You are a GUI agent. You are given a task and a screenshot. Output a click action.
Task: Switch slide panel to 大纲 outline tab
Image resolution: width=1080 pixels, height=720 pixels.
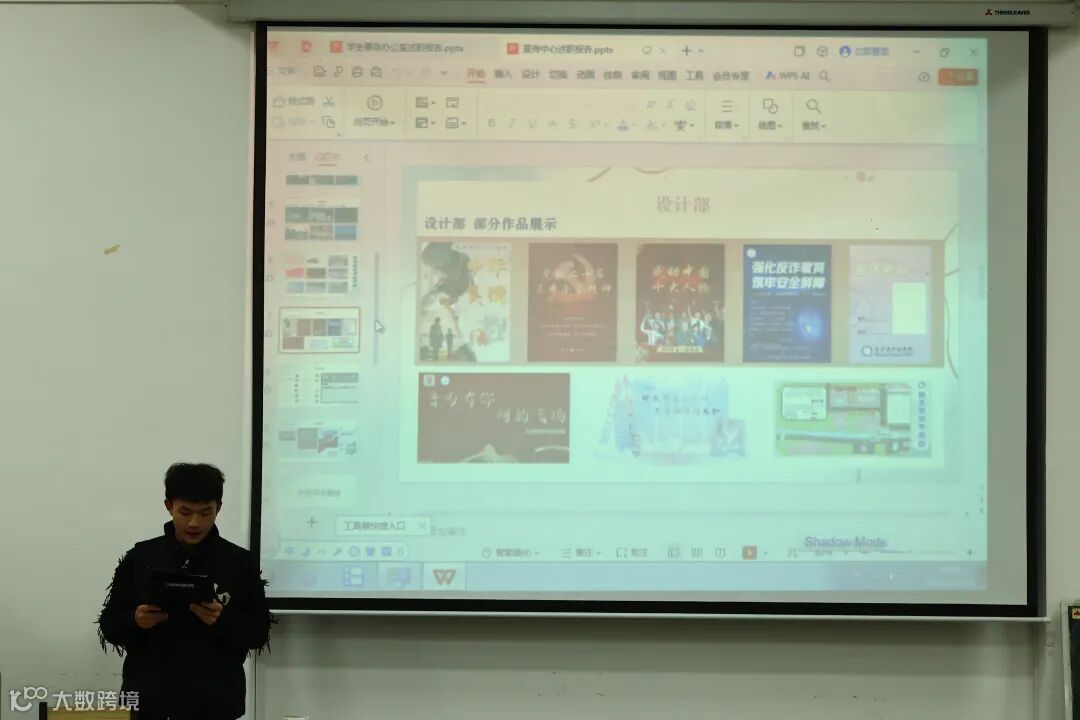point(297,156)
